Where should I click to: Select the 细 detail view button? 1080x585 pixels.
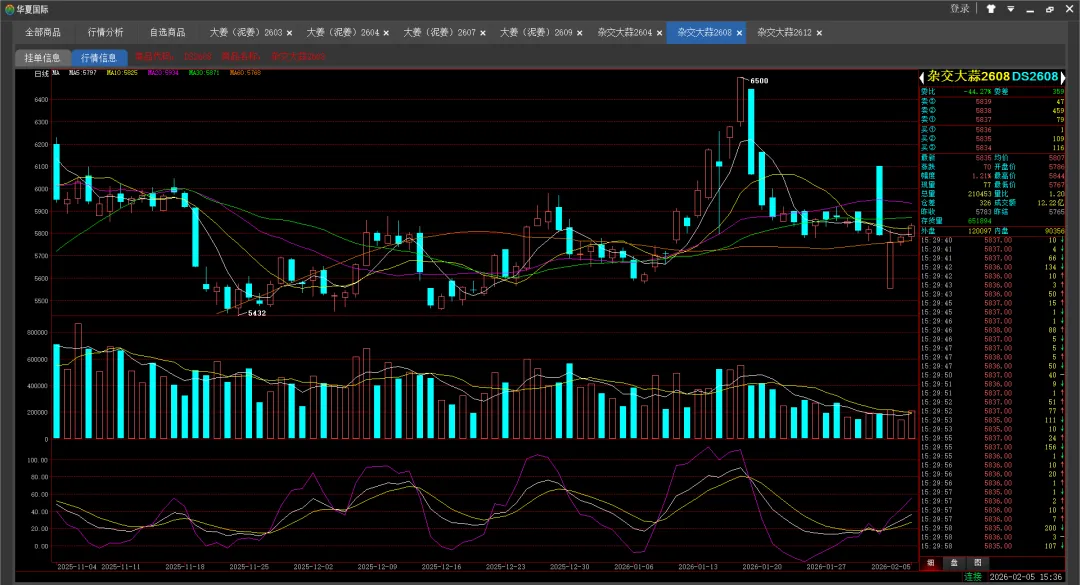tap(931, 563)
